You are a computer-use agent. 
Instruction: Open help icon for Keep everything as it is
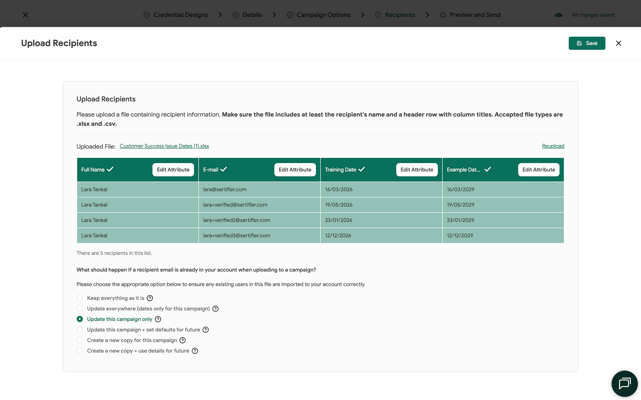click(150, 298)
